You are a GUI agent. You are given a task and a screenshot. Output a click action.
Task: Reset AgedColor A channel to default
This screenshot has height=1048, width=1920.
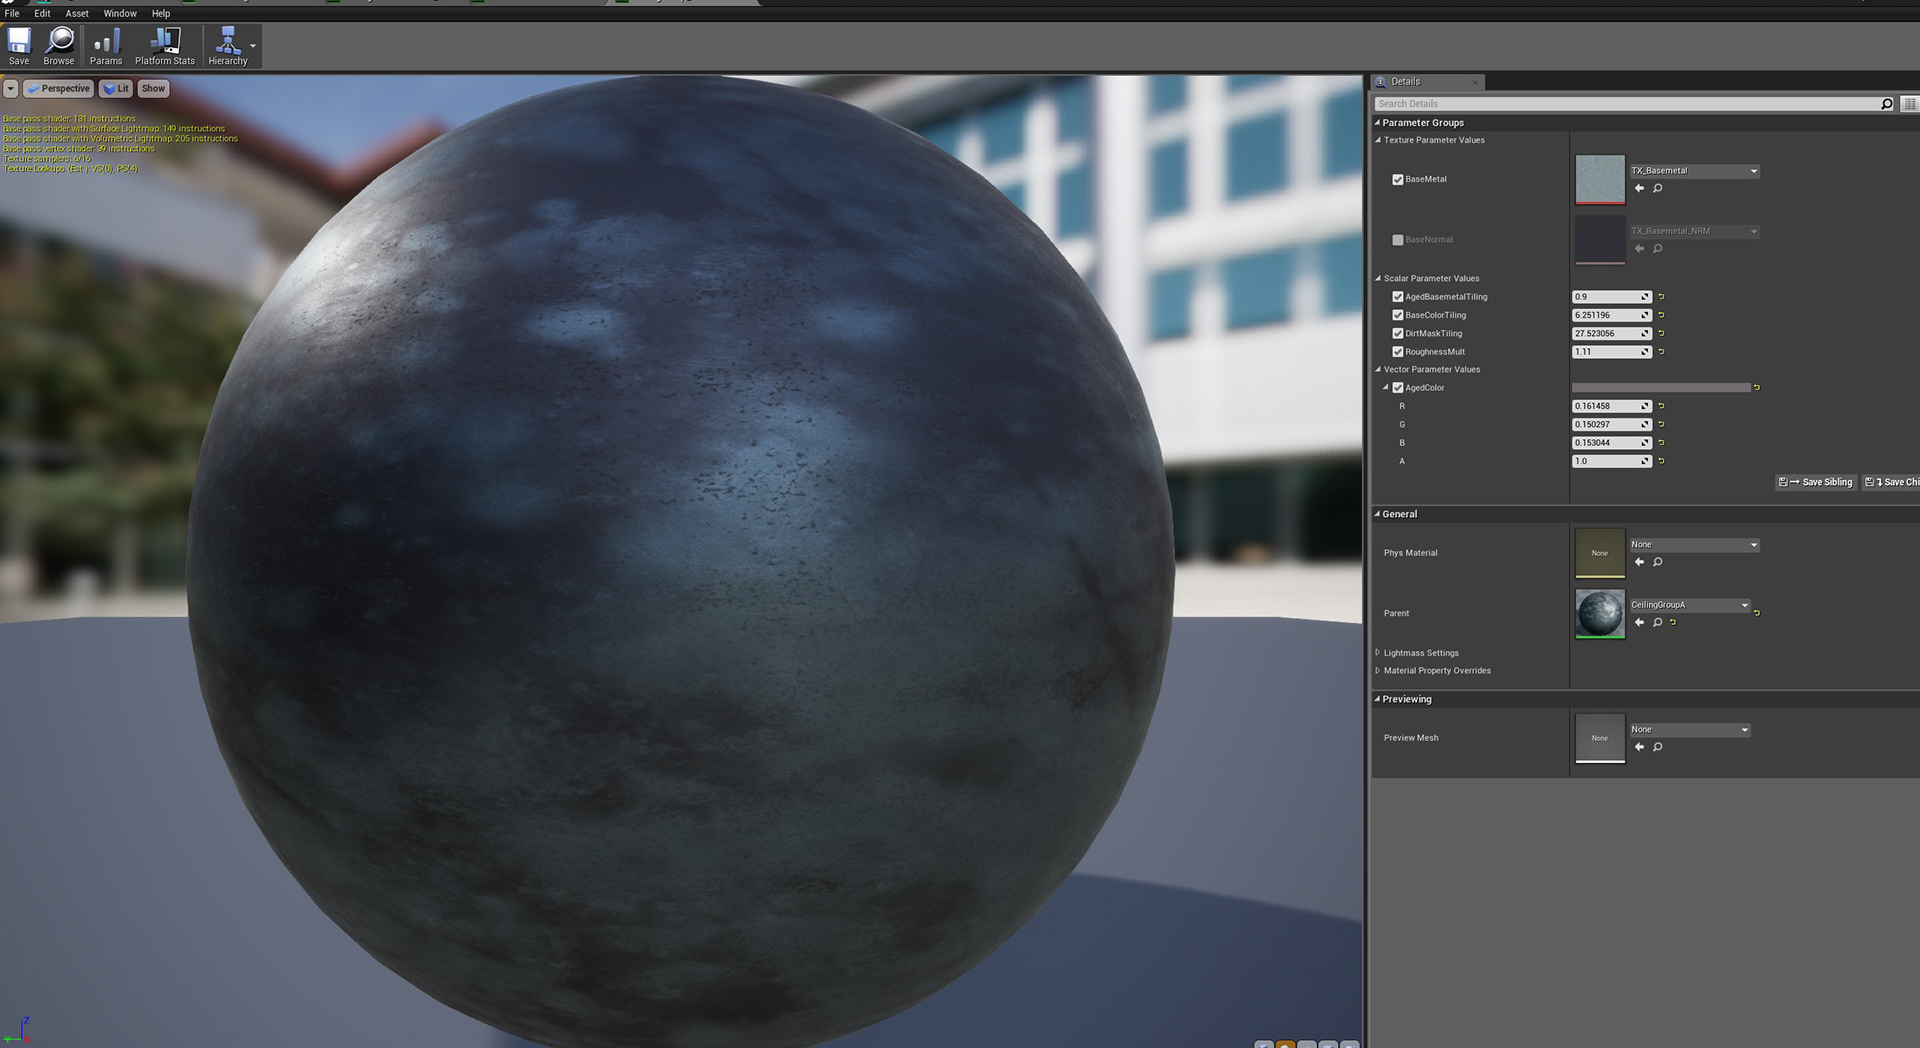click(x=1661, y=461)
